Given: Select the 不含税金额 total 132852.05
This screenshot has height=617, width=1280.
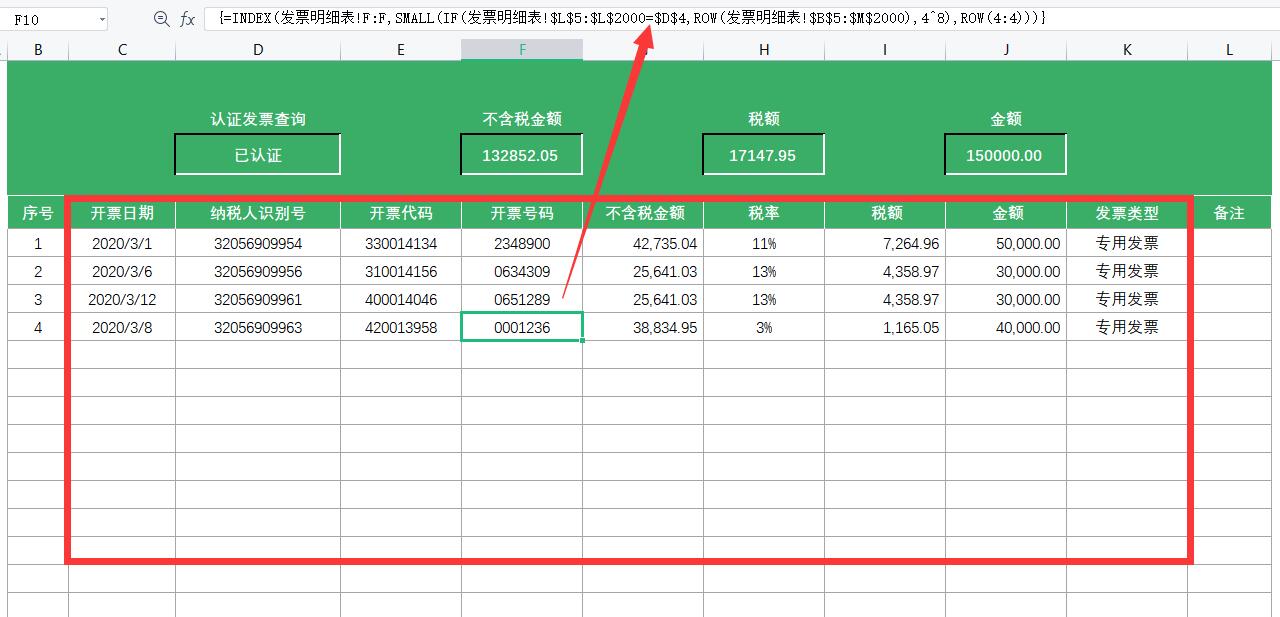Looking at the screenshot, I should tap(521, 154).
